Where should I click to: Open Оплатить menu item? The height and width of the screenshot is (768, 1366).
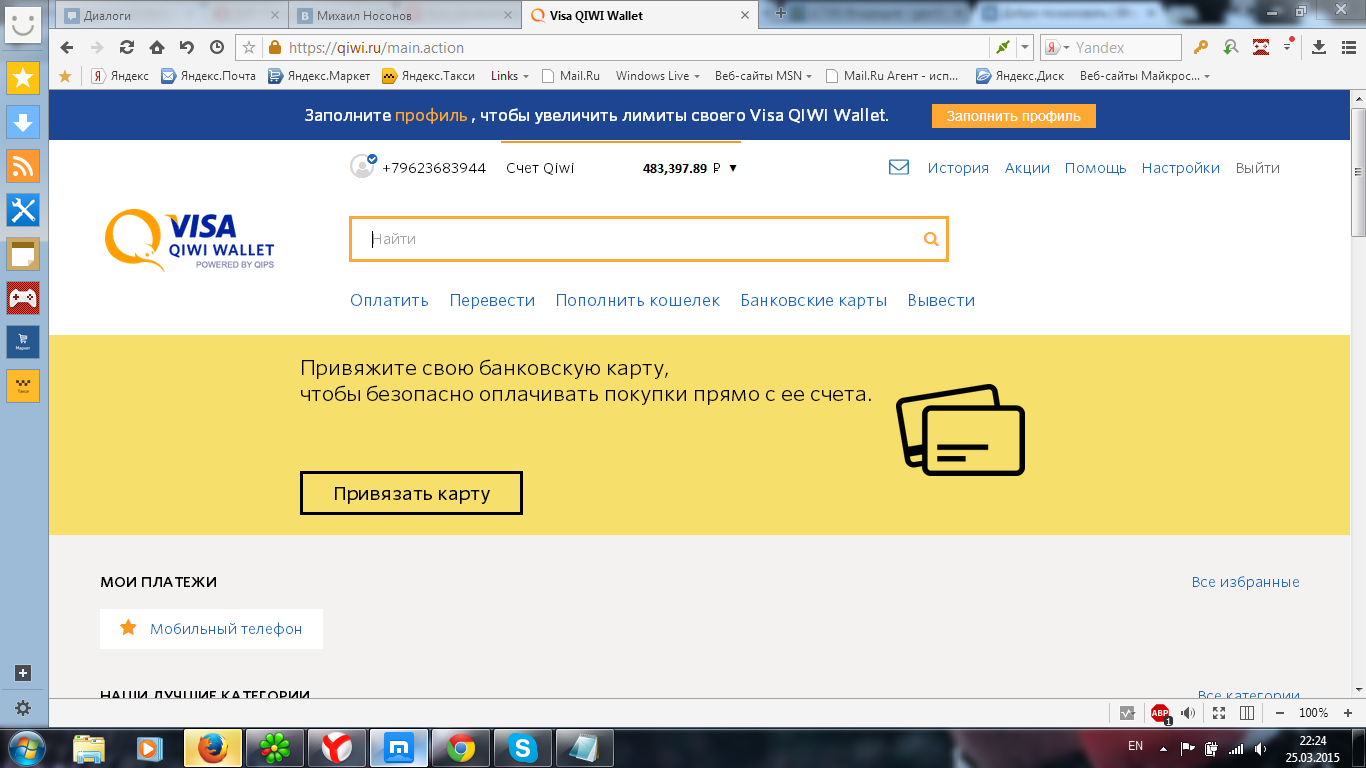point(389,300)
